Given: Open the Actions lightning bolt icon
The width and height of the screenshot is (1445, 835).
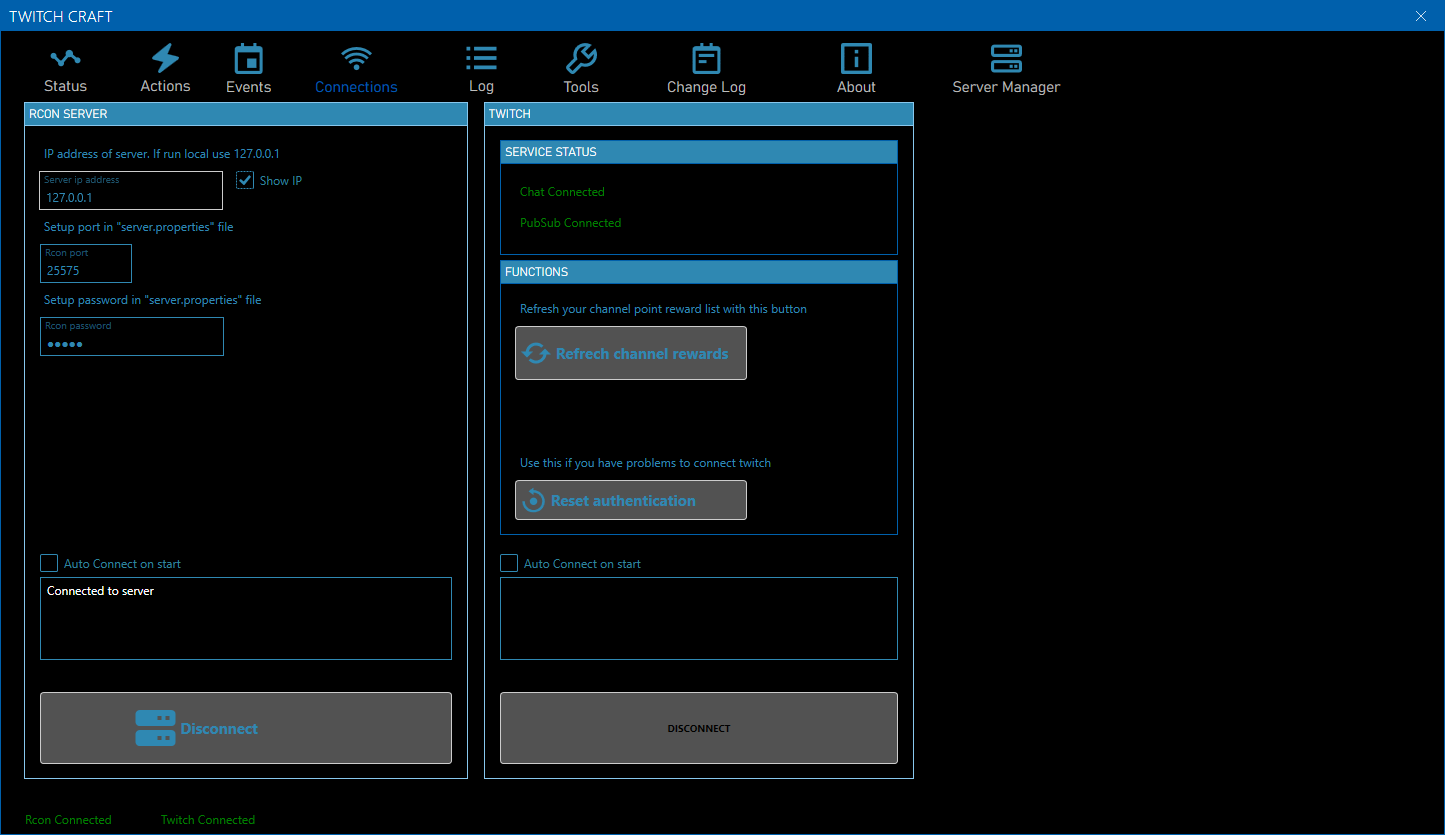Looking at the screenshot, I should (x=165, y=59).
